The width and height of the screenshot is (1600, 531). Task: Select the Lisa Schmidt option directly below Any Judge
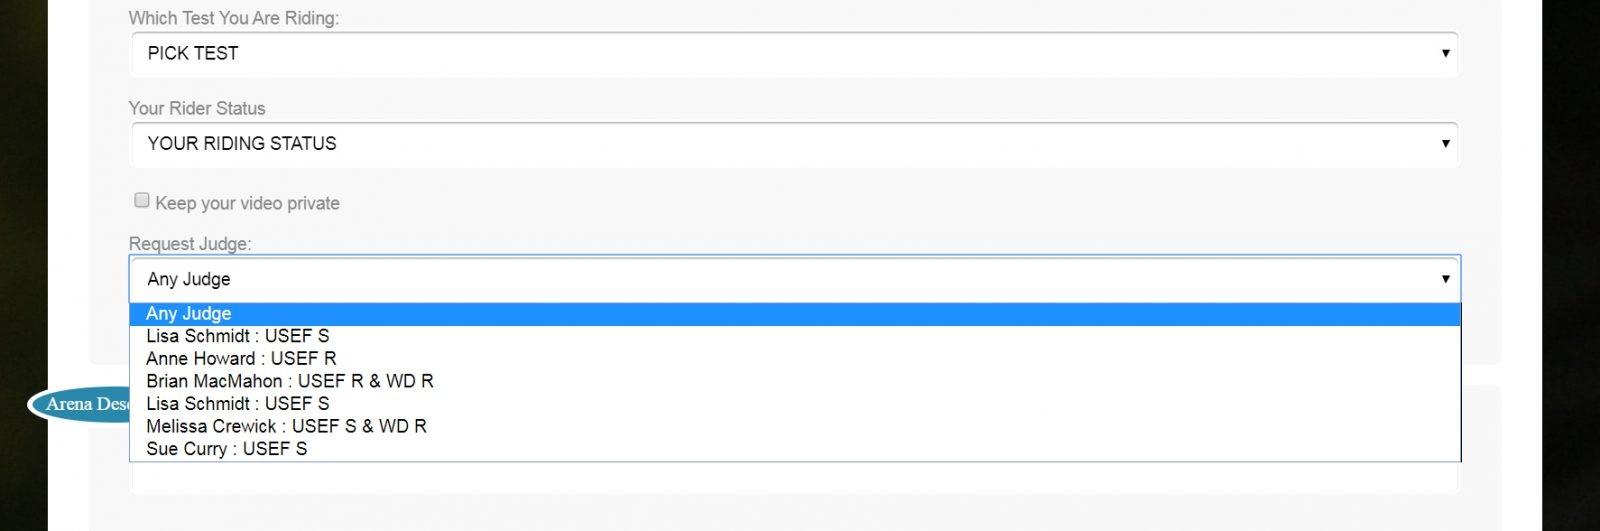(x=237, y=336)
